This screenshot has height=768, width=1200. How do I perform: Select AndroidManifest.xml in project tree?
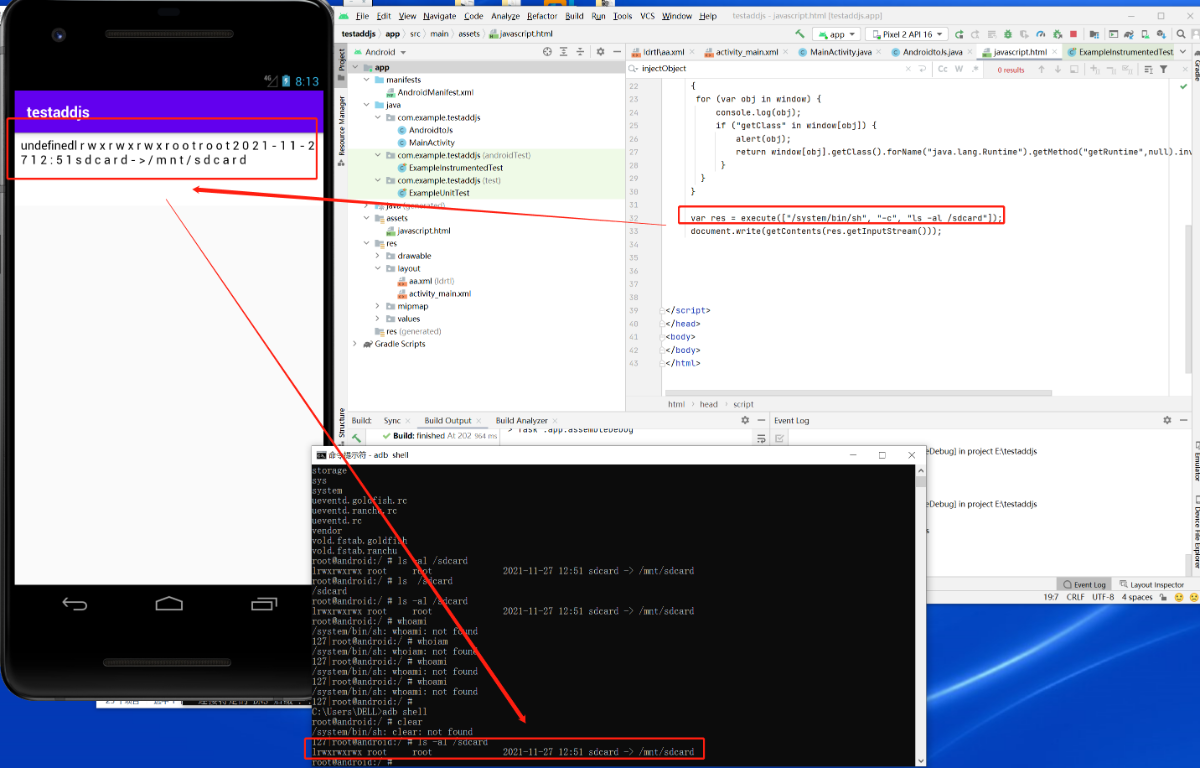(x=429, y=92)
